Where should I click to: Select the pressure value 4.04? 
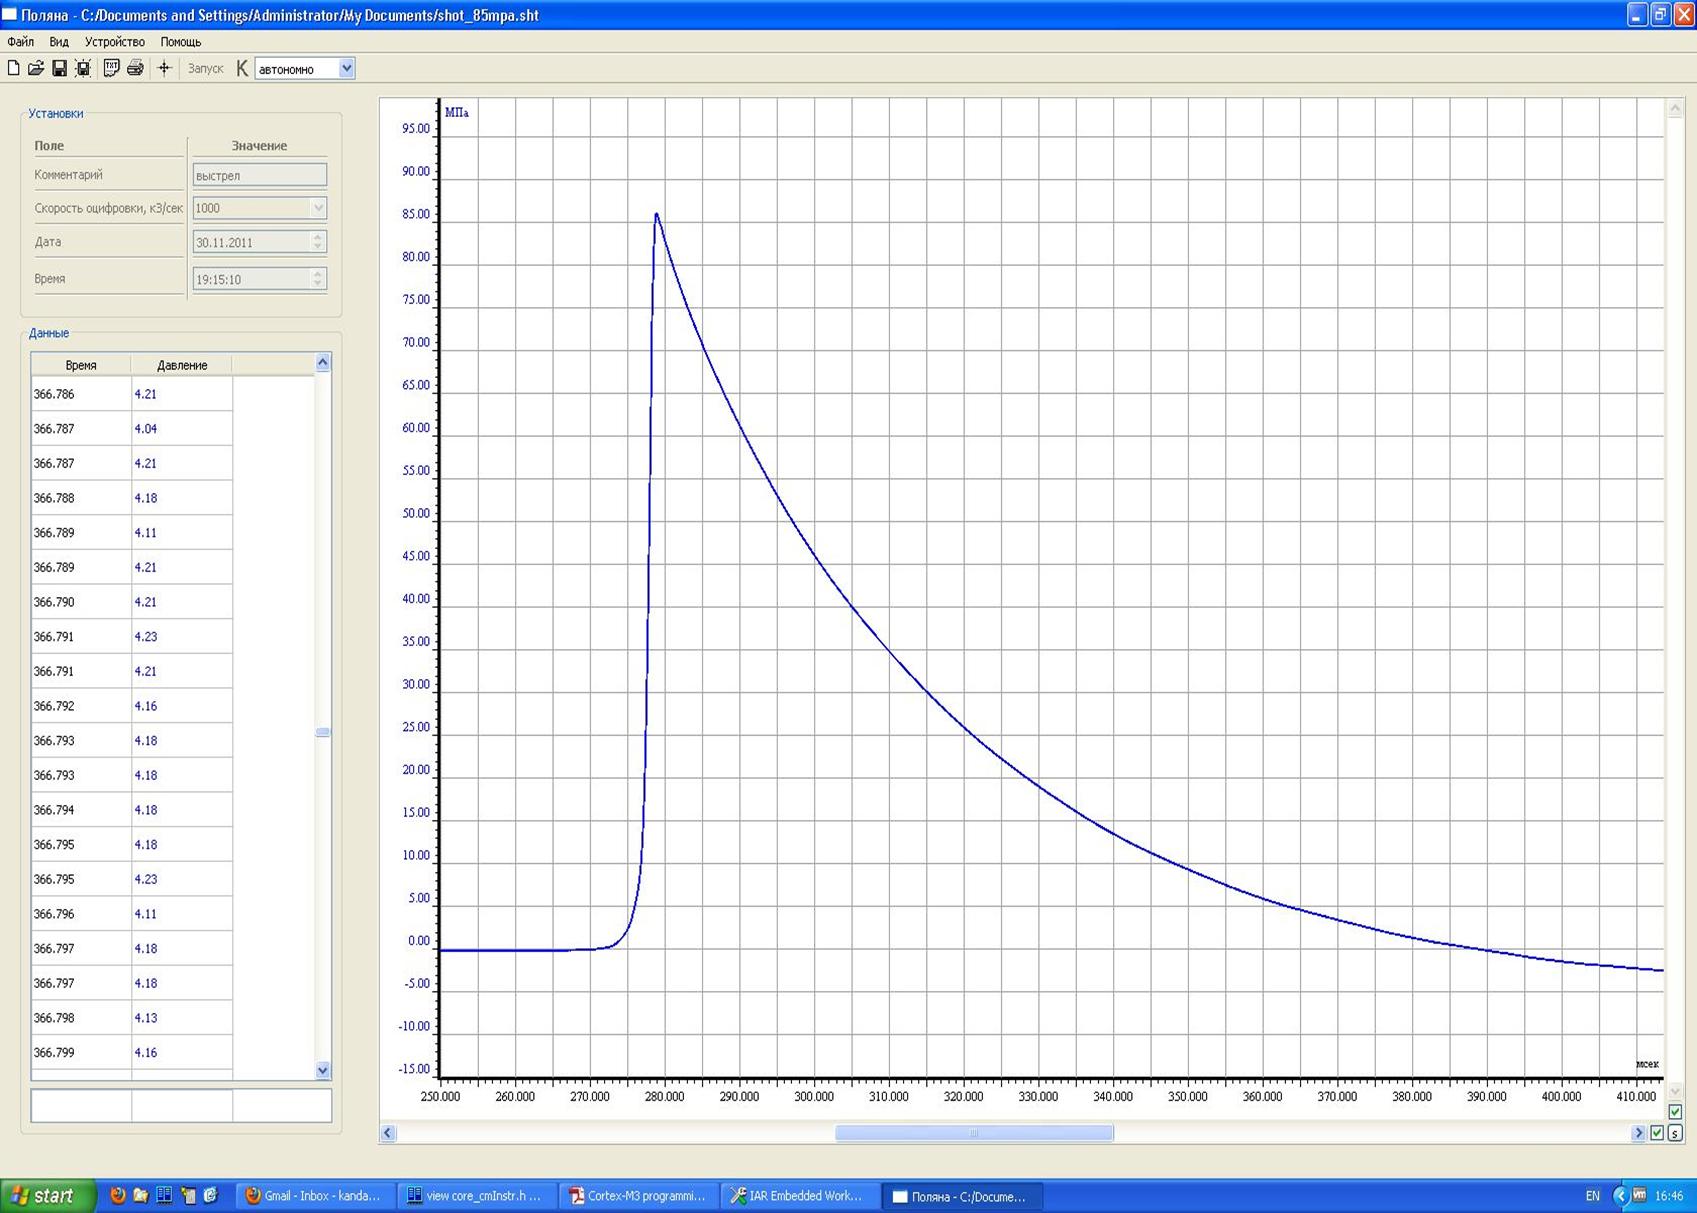tap(182, 429)
